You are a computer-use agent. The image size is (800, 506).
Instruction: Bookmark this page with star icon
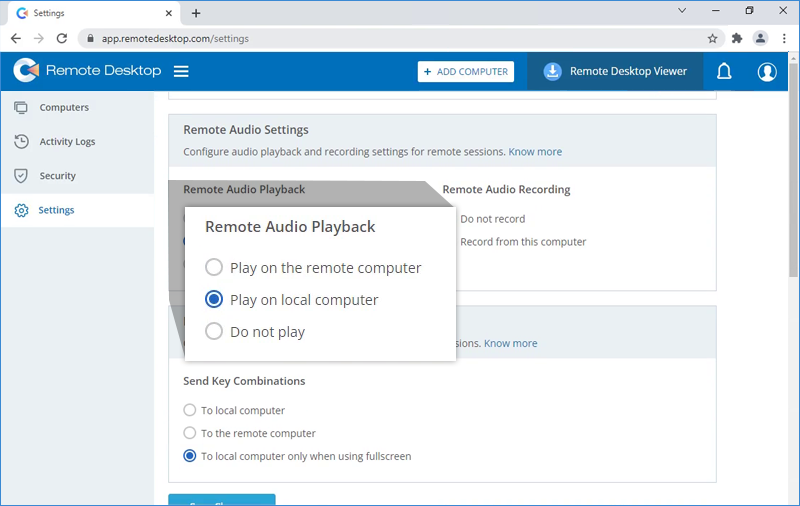tap(712, 38)
